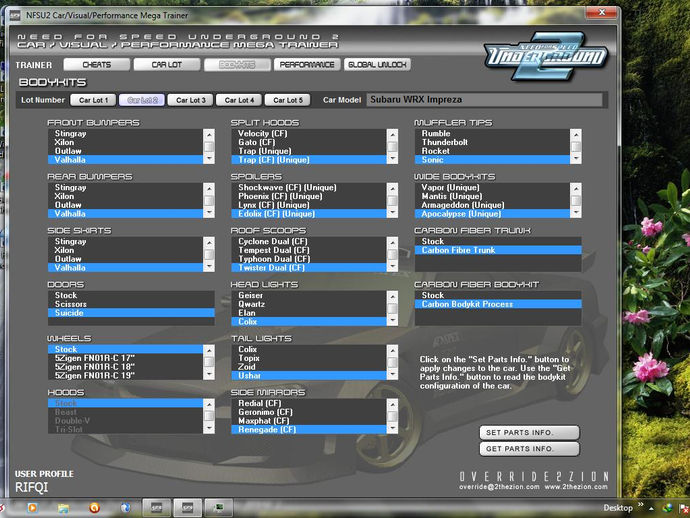Select Trap (CF) (Unique) split hood
690x518 pixels.
tap(309, 160)
